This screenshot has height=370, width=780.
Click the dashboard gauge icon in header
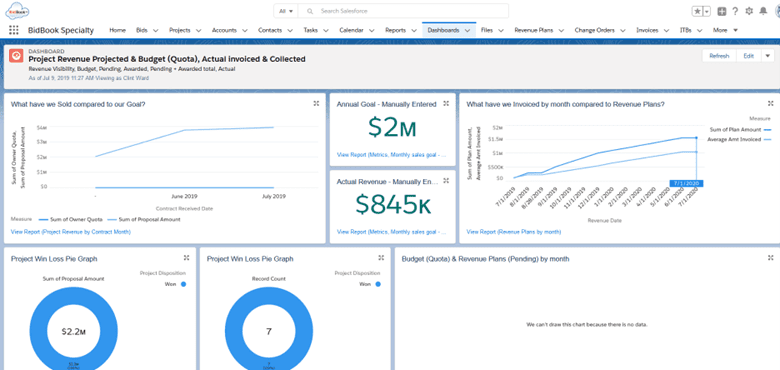click(16, 56)
